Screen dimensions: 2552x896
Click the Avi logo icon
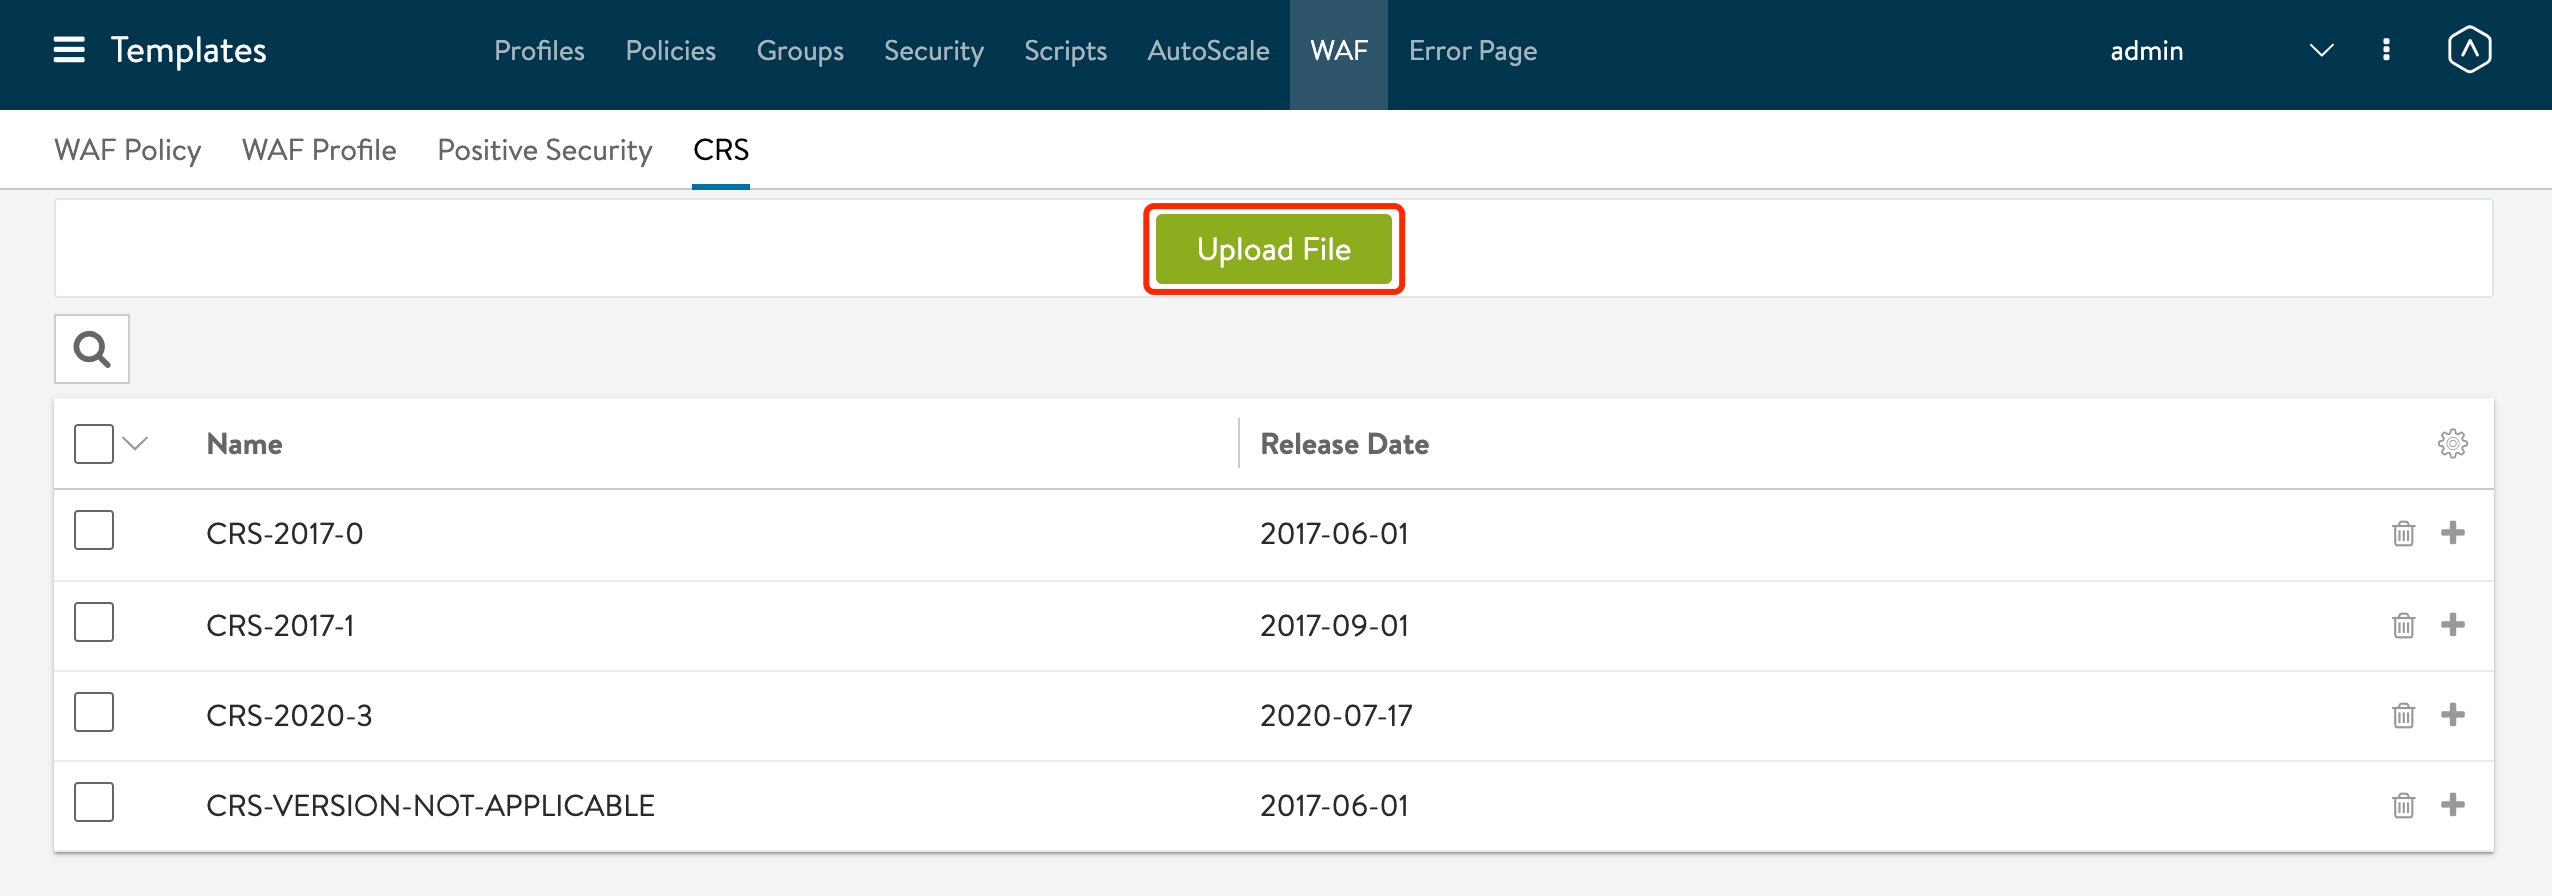pyautogui.click(x=2469, y=50)
